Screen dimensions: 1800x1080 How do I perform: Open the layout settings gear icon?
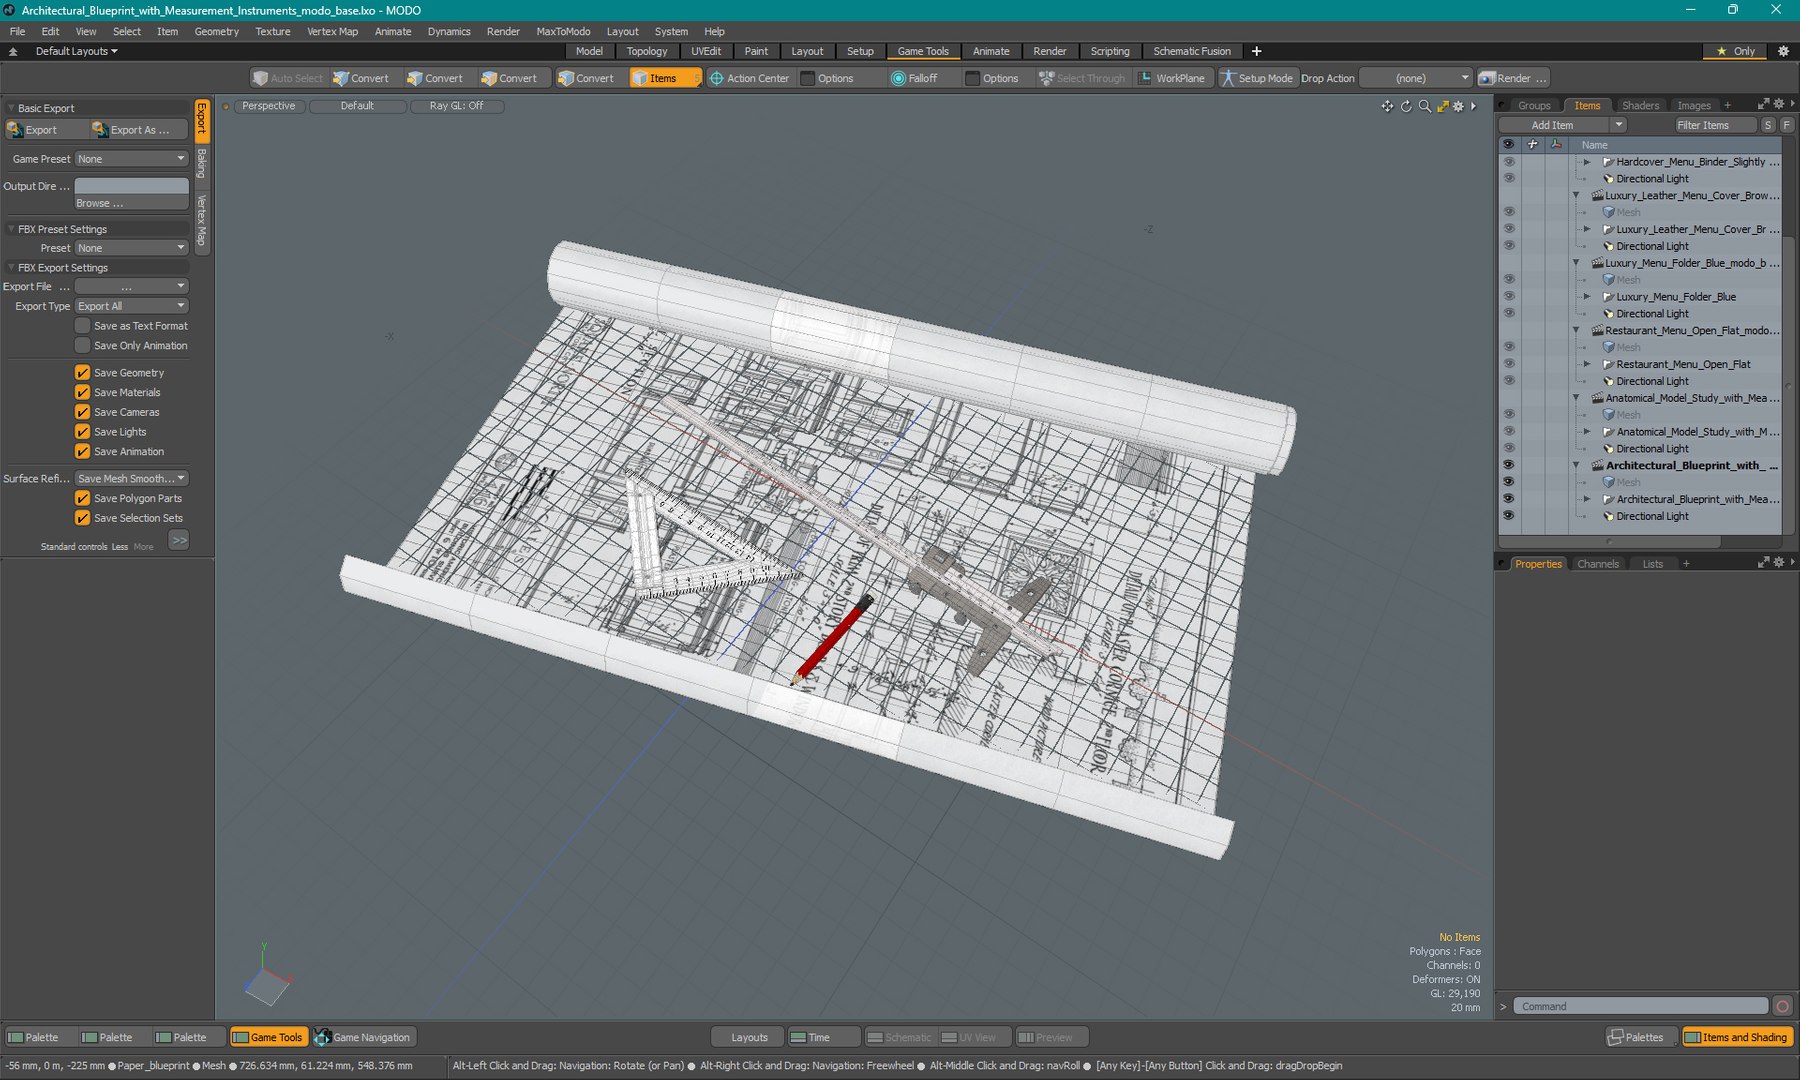1783,51
